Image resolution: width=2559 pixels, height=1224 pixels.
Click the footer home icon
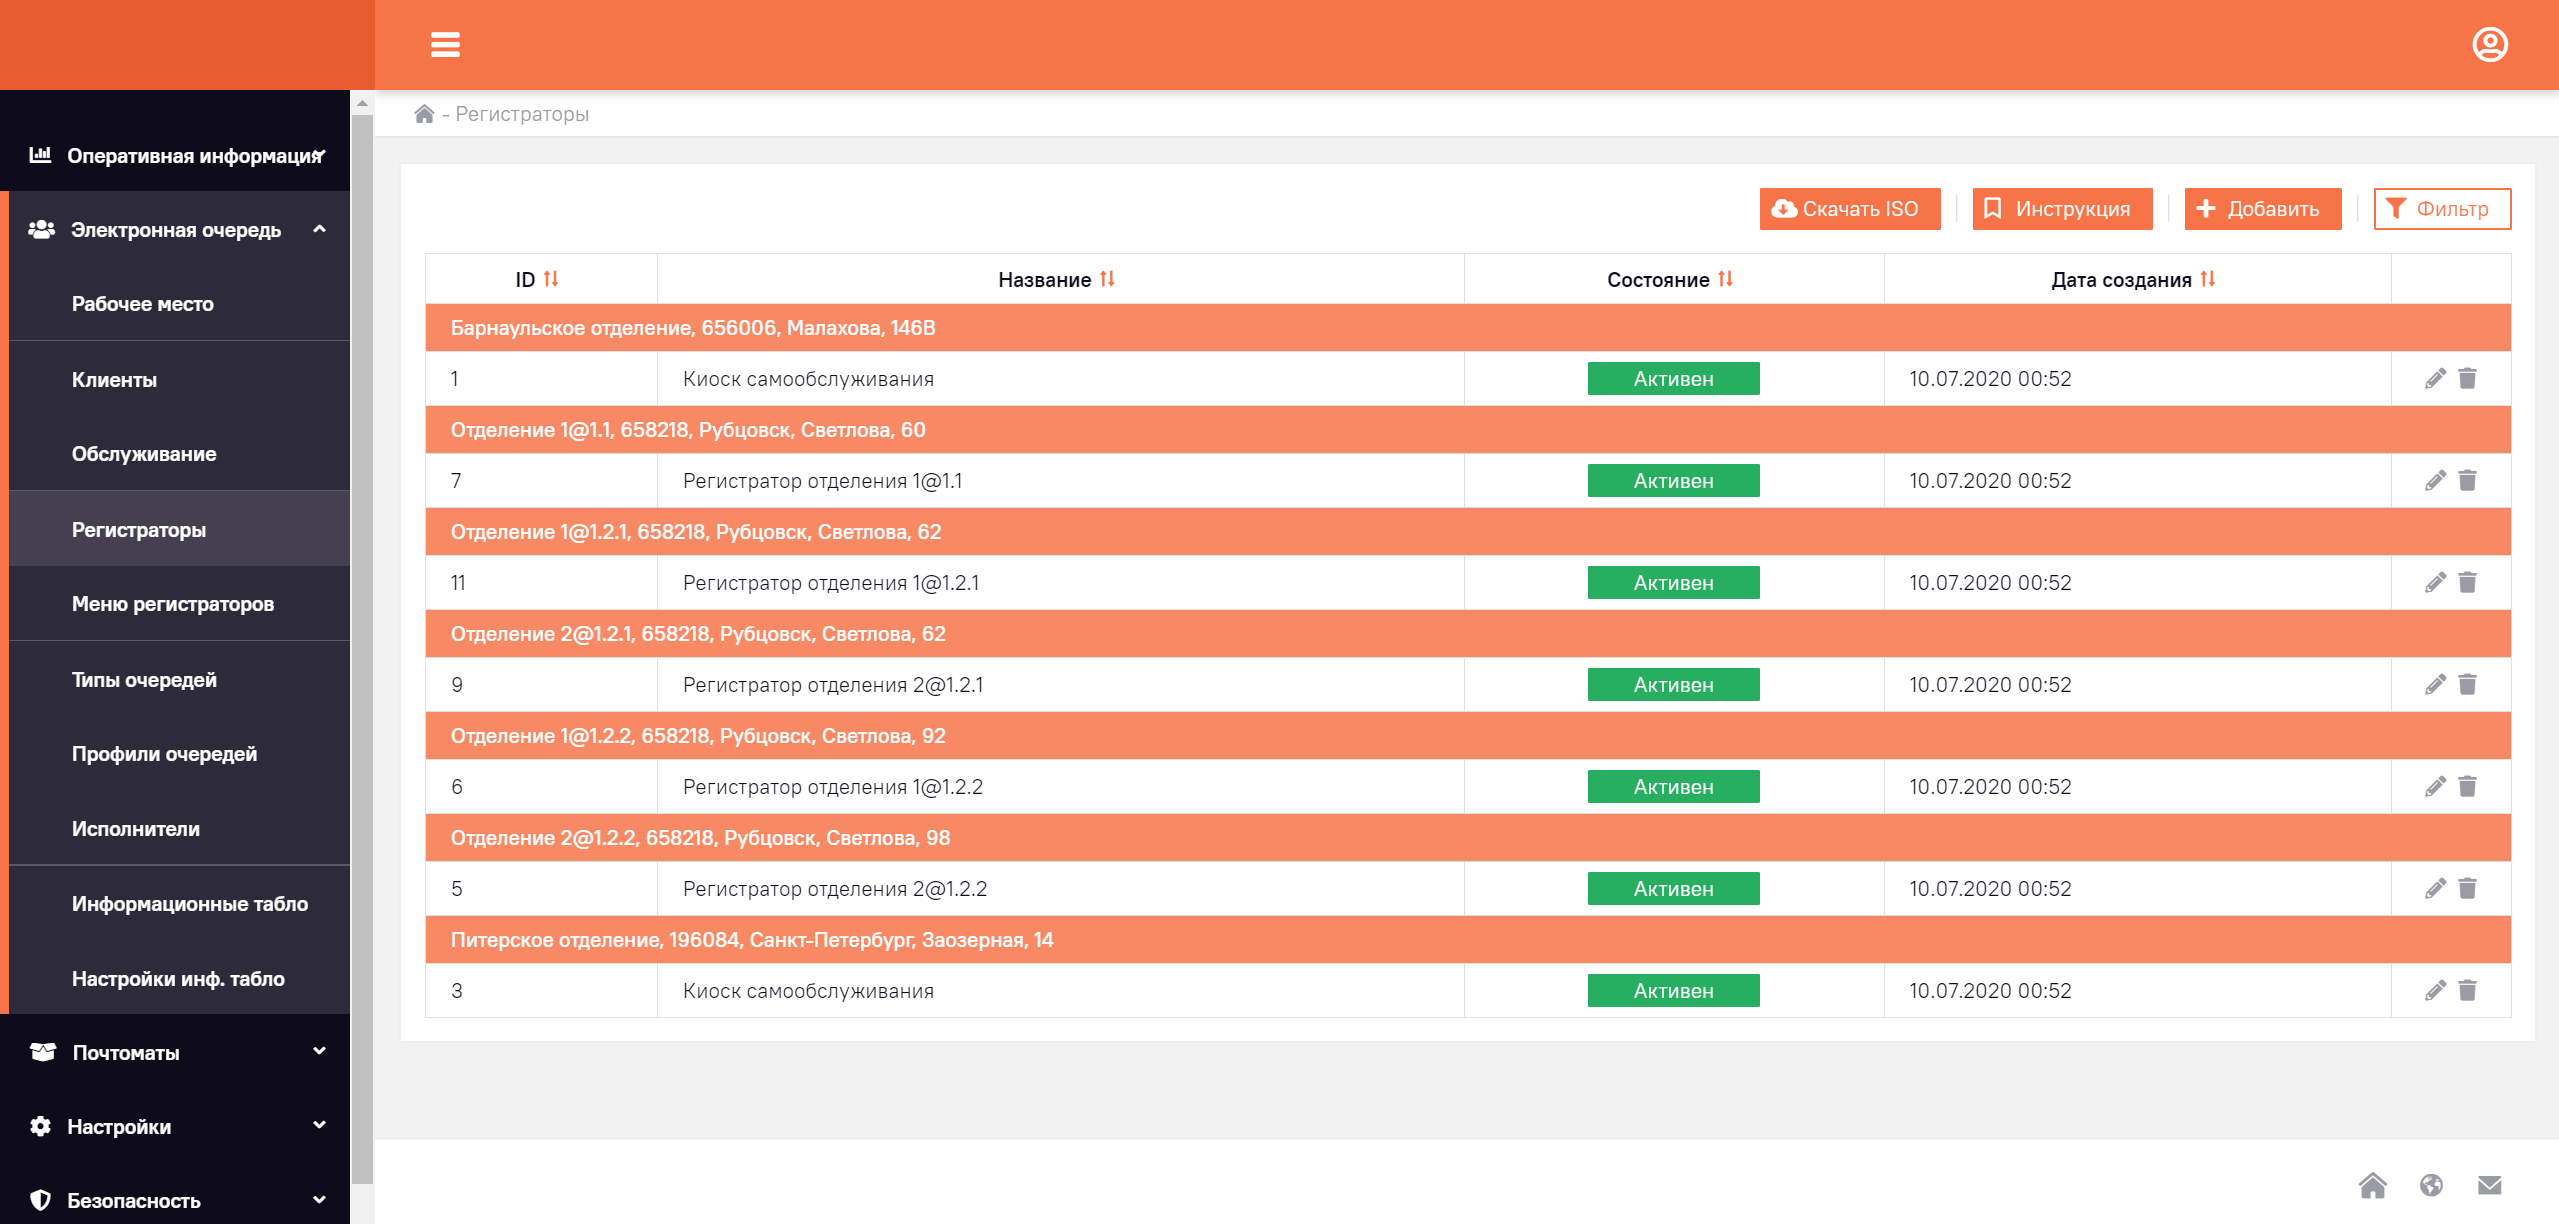2372,1185
